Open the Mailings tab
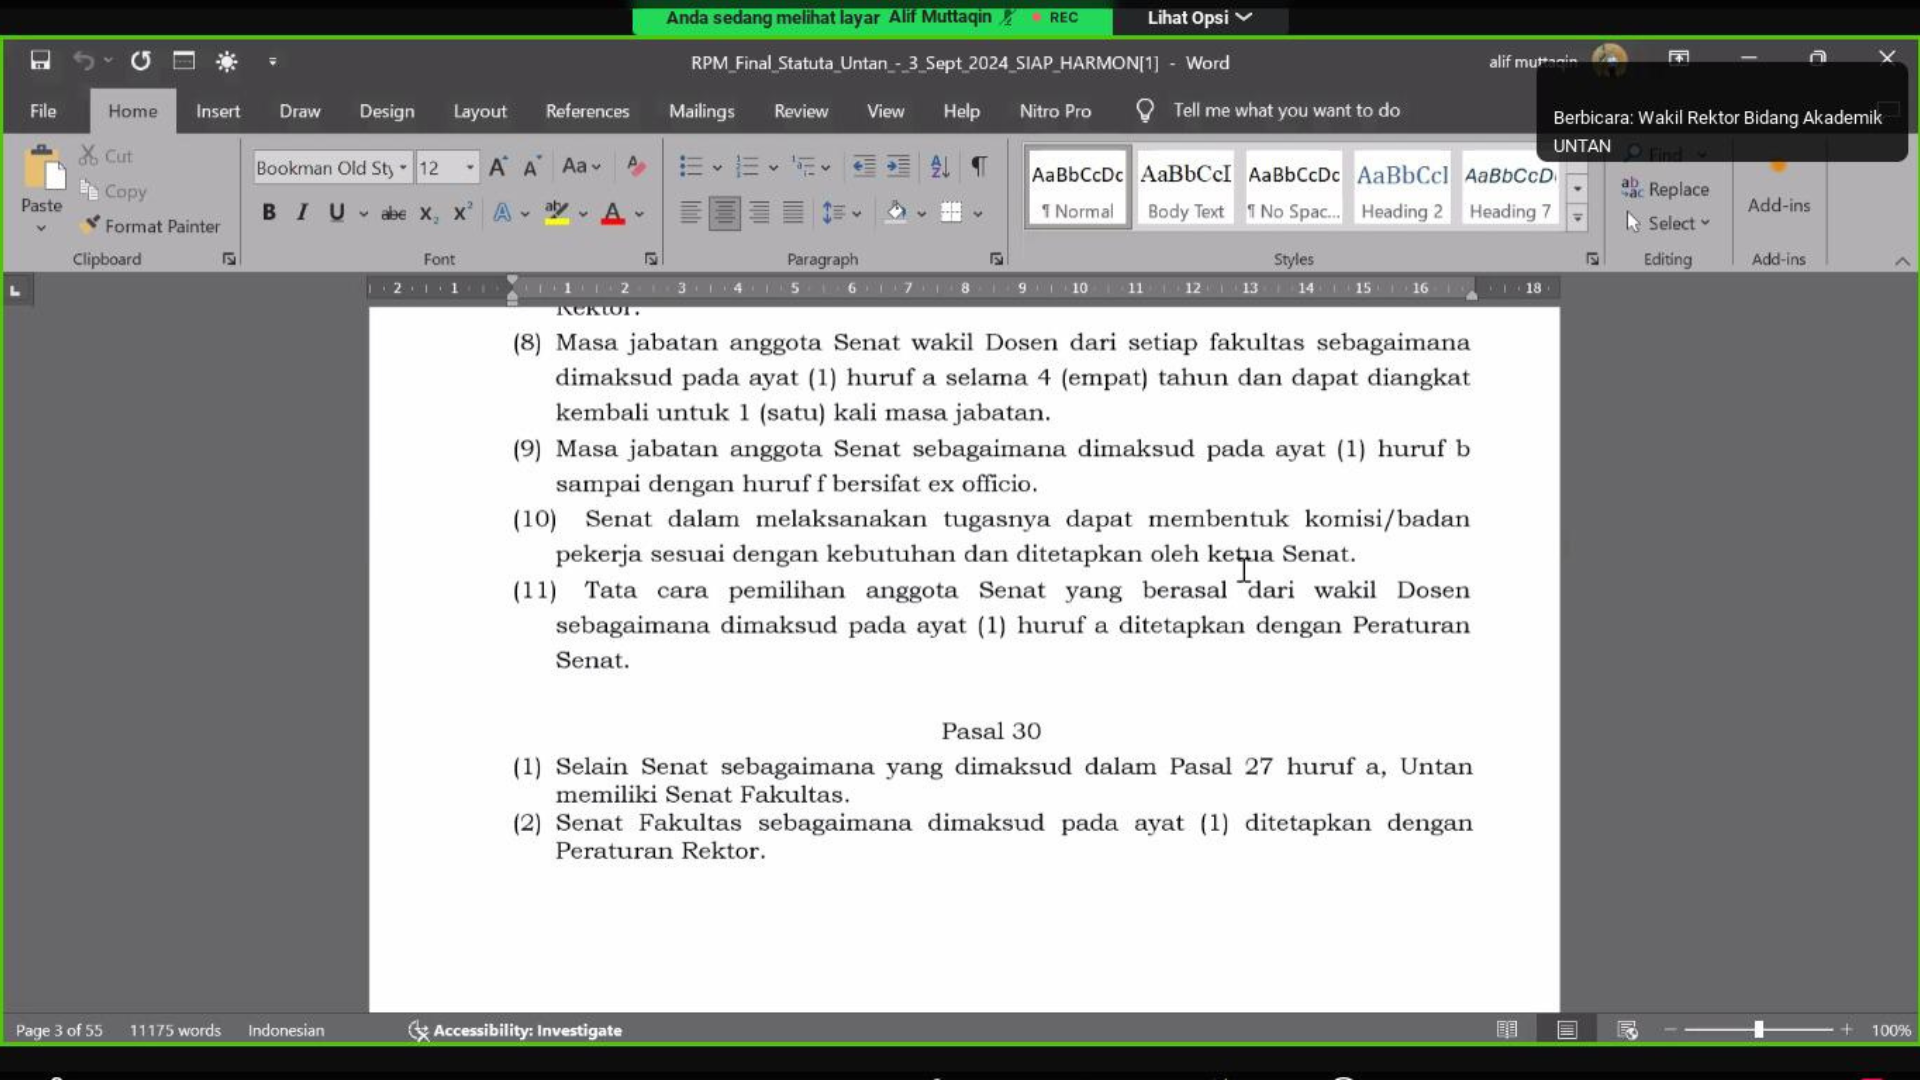 (x=702, y=111)
